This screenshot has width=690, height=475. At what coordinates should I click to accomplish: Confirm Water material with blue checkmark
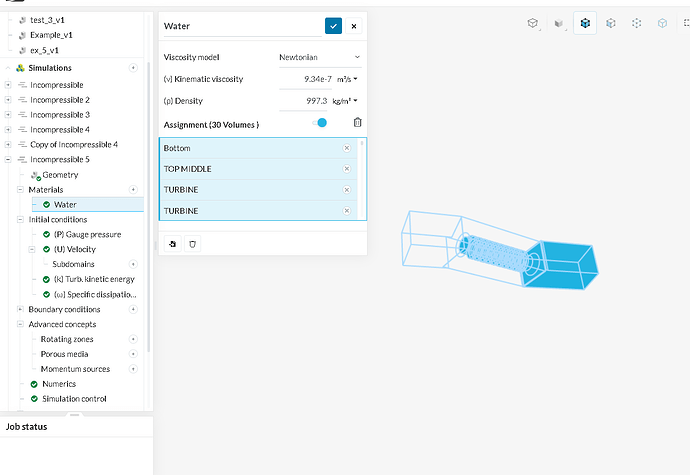click(333, 26)
